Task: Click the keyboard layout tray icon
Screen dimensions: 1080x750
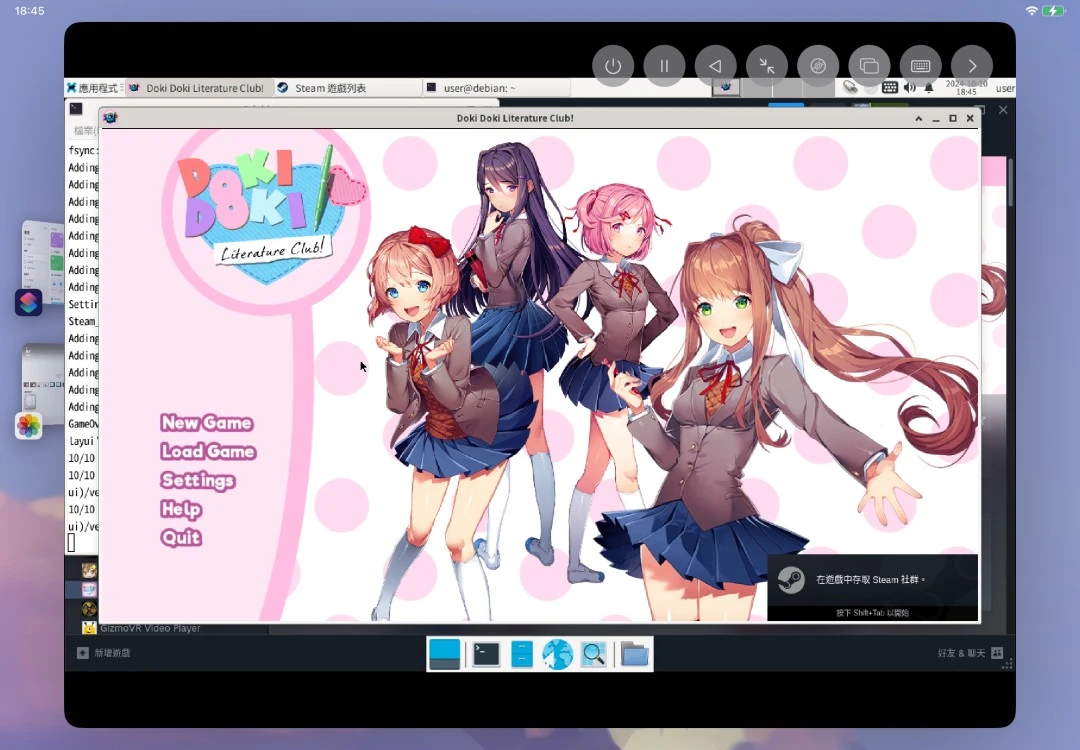Action: click(890, 87)
